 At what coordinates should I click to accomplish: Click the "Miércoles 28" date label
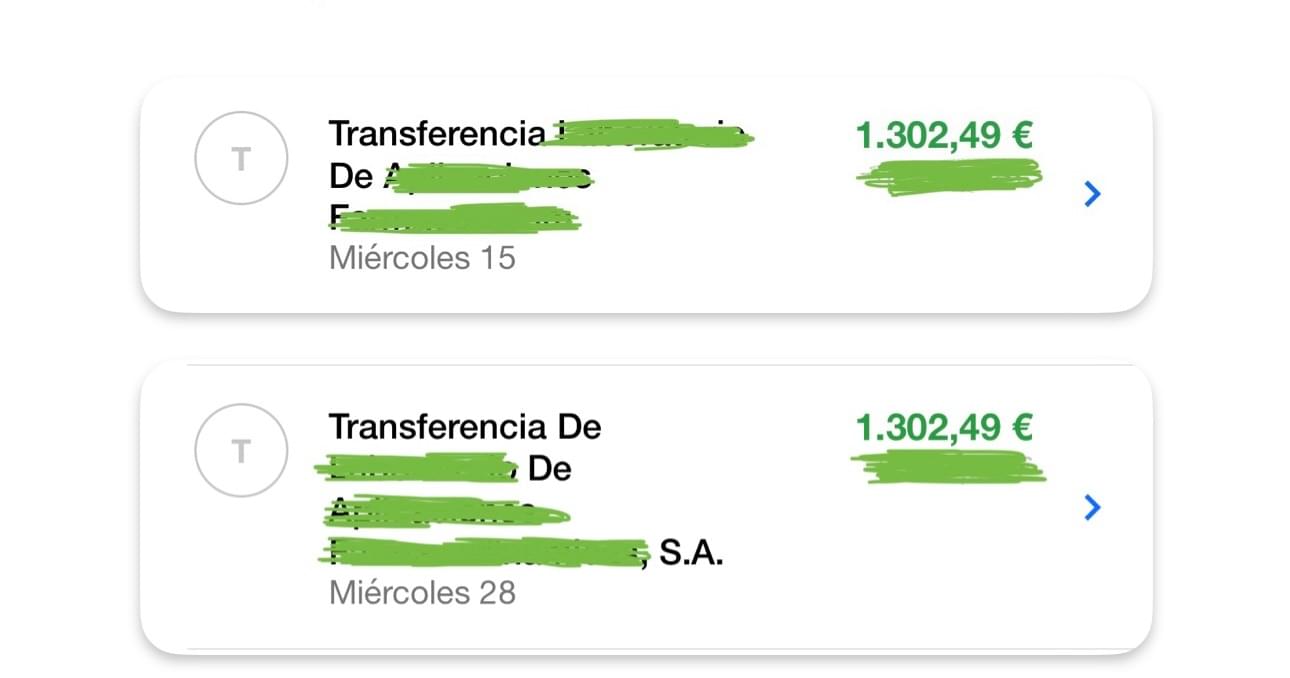[422, 592]
